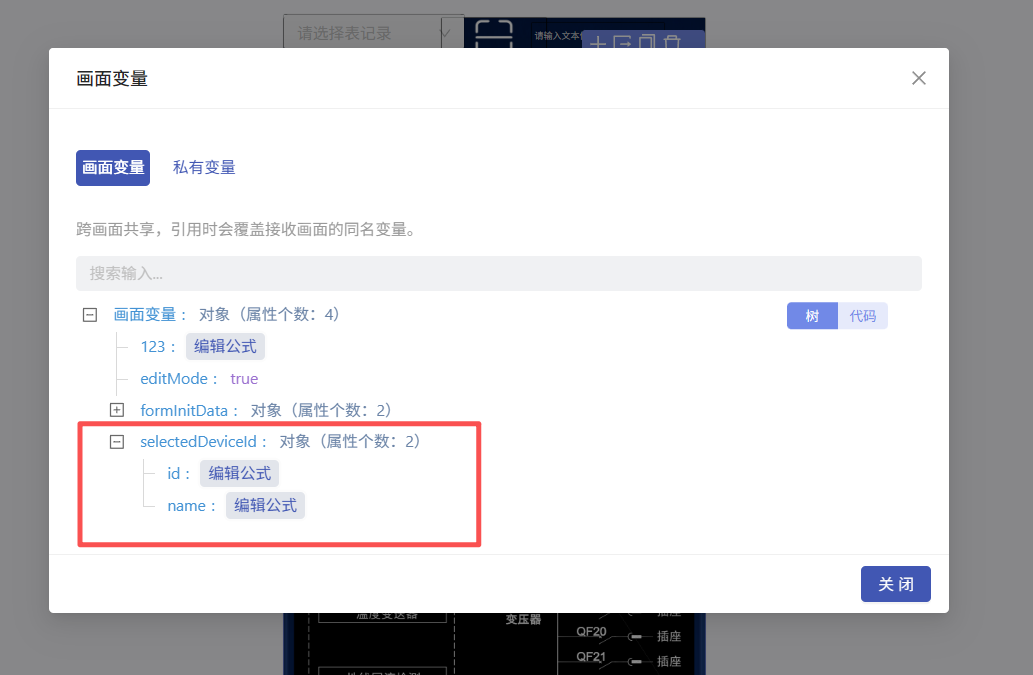Select the selectedDeviceId key label
The width and height of the screenshot is (1033, 675).
click(201, 442)
